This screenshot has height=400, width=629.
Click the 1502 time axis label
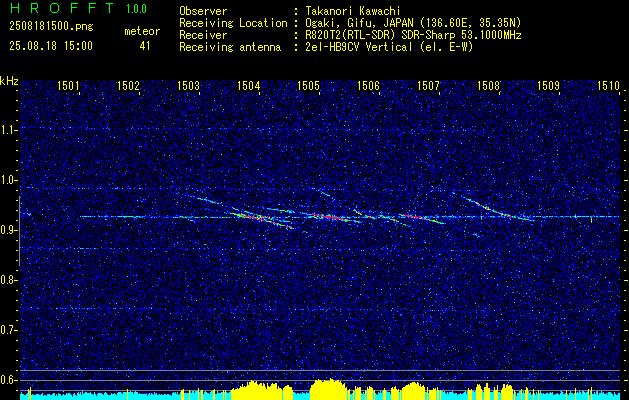coord(128,85)
